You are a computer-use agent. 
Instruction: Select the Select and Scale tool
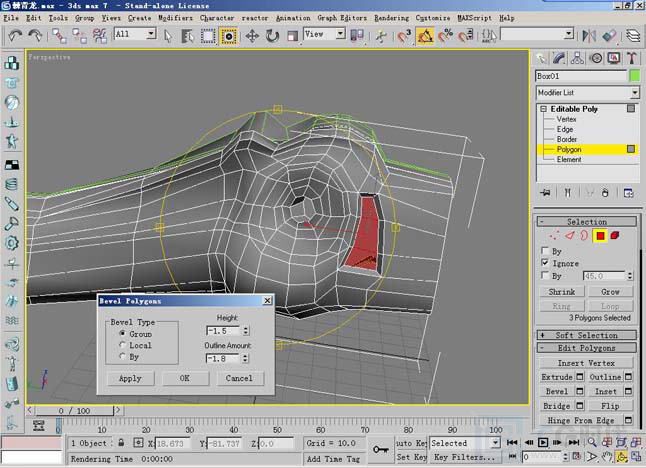point(292,36)
